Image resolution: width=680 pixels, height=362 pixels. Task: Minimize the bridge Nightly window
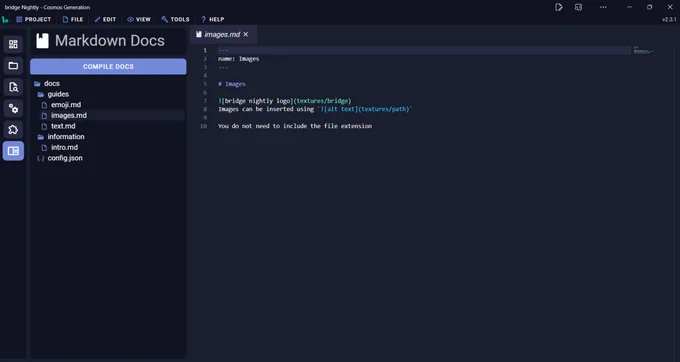(x=629, y=7)
